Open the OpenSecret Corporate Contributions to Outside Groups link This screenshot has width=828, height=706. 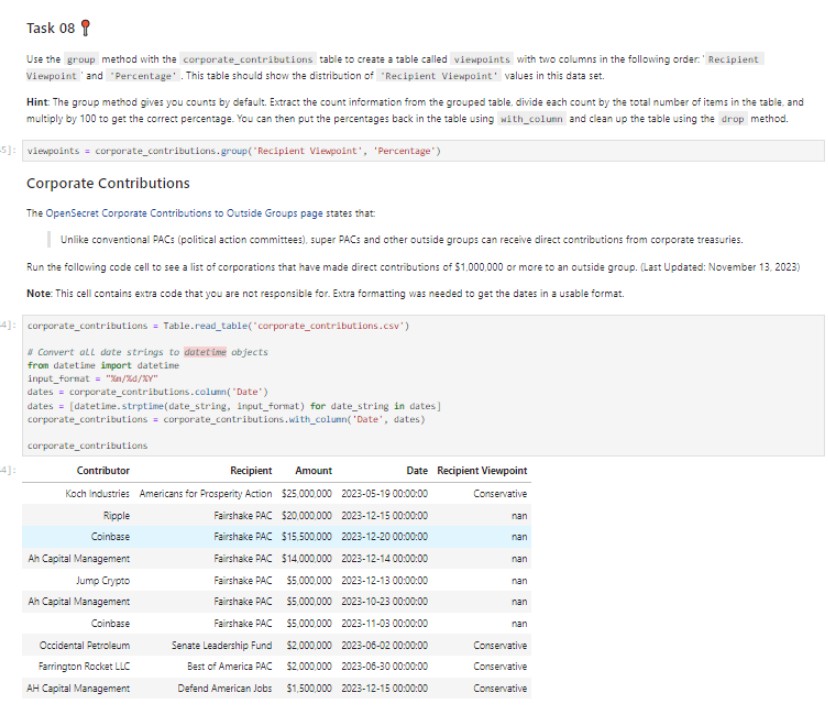tap(184, 213)
